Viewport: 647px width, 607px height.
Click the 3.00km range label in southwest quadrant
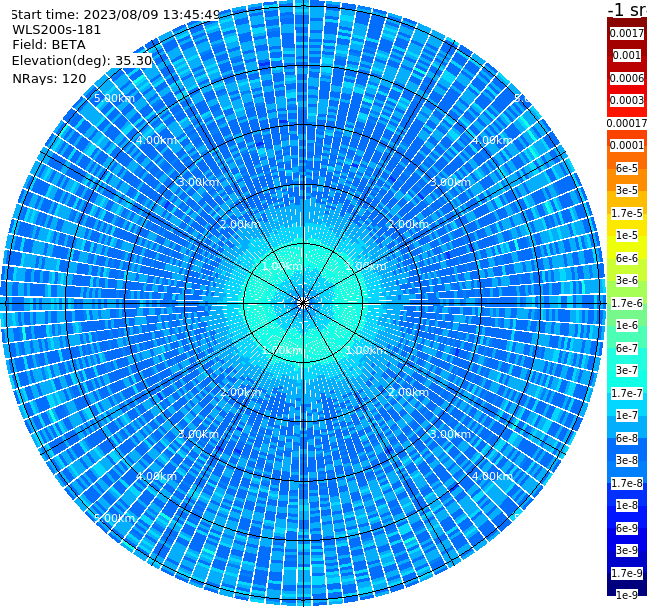[x=198, y=434]
